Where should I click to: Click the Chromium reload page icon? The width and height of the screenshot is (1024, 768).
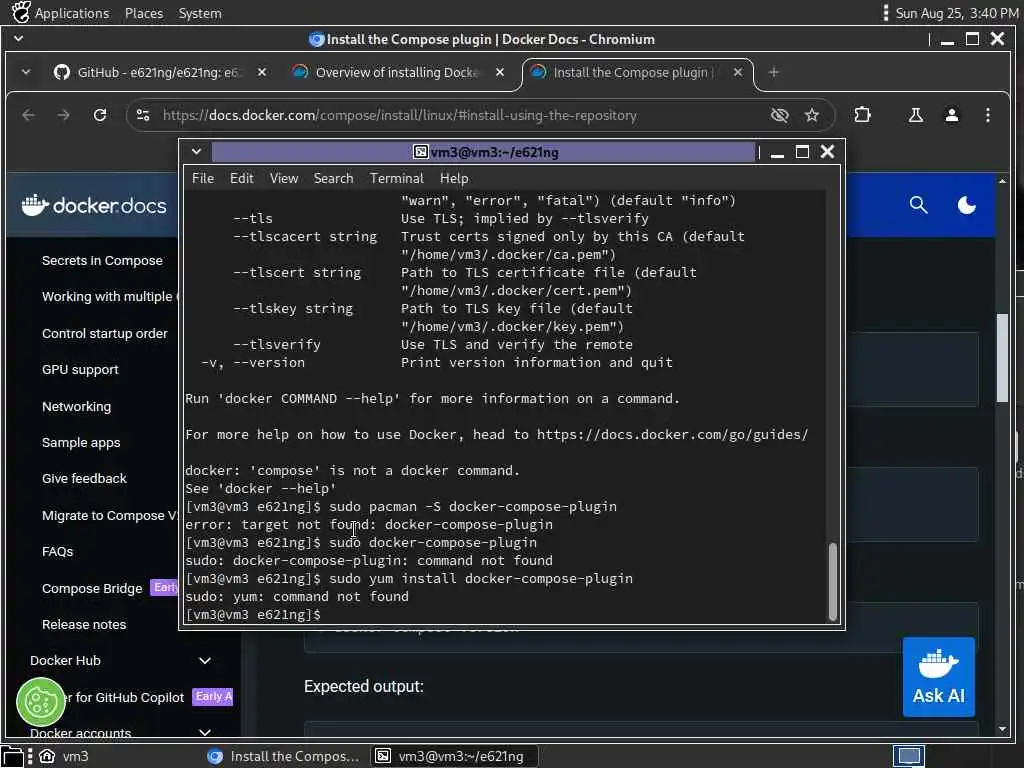click(100, 116)
